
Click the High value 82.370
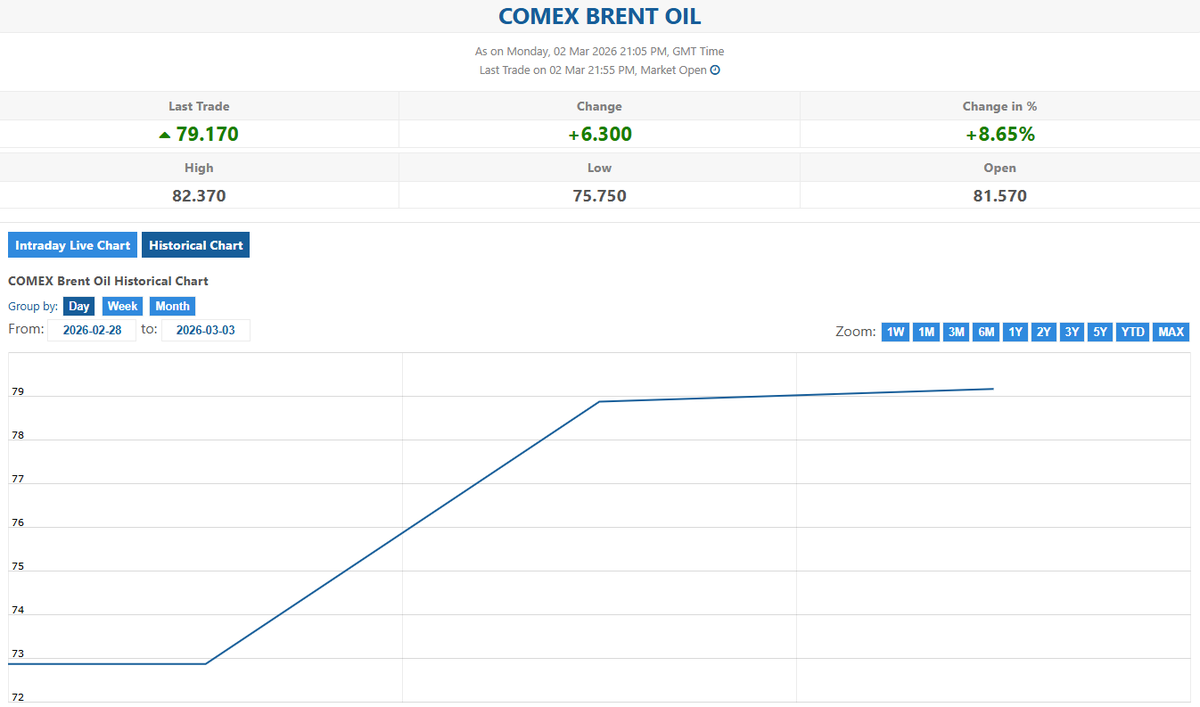199,196
